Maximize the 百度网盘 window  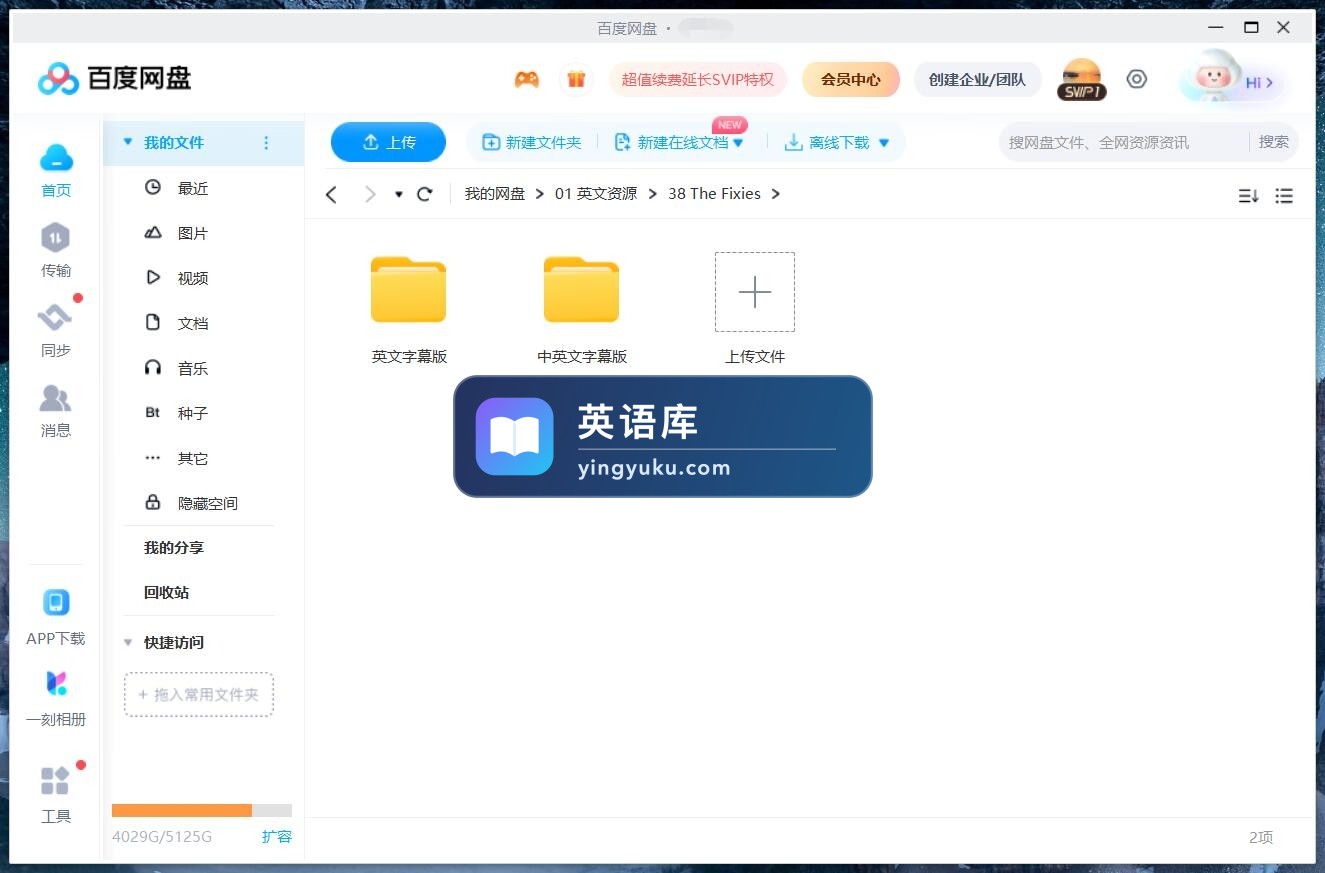[x=1251, y=27]
